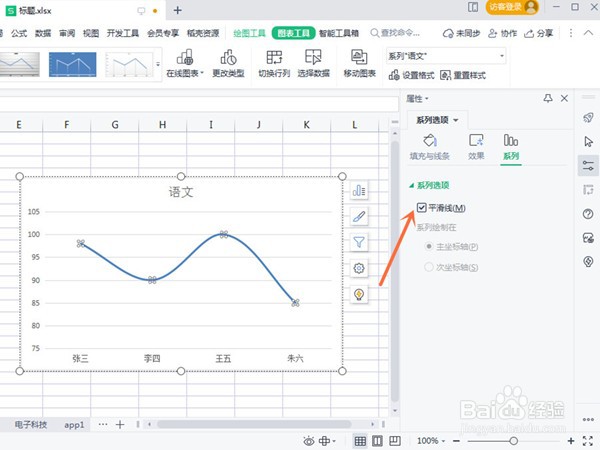Select the 填充与线条 fill and line tab

[429, 147]
